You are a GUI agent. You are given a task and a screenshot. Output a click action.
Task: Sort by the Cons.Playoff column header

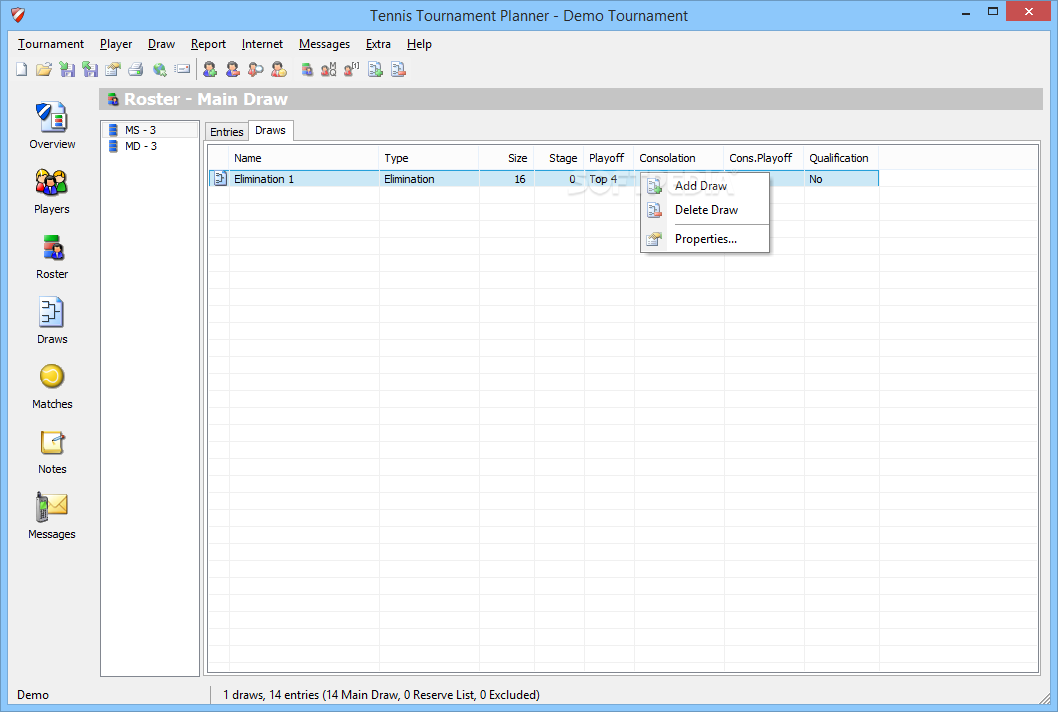tap(764, 158)
